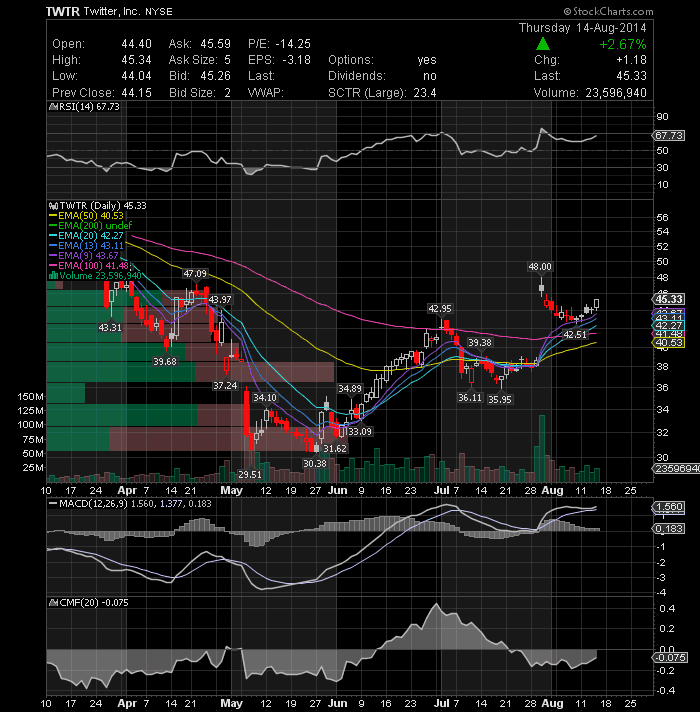Click the date Thursday 14-Aug-2014
This screenshot has width=700, height=712.
click(582, 28)
